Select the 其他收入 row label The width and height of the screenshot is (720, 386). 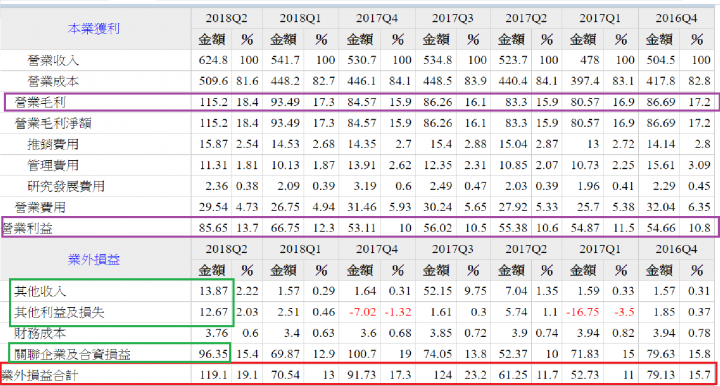point(40,291)
